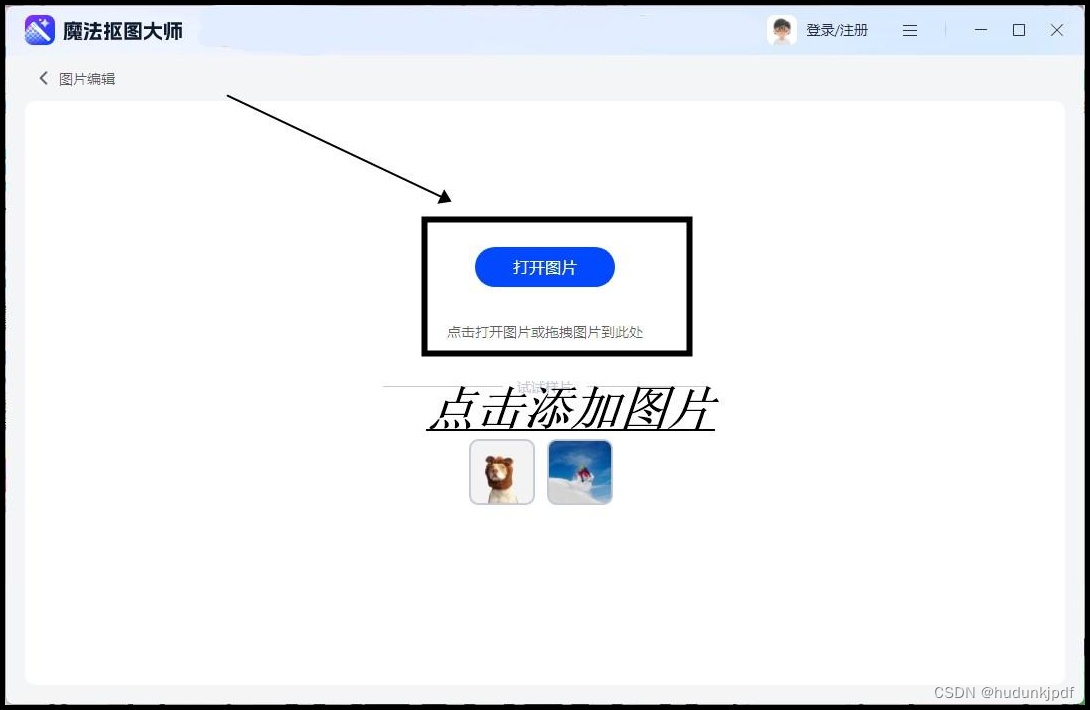
Task: Select the snowy mountain sample thumbnail
Action: click(x=580, y=471)
